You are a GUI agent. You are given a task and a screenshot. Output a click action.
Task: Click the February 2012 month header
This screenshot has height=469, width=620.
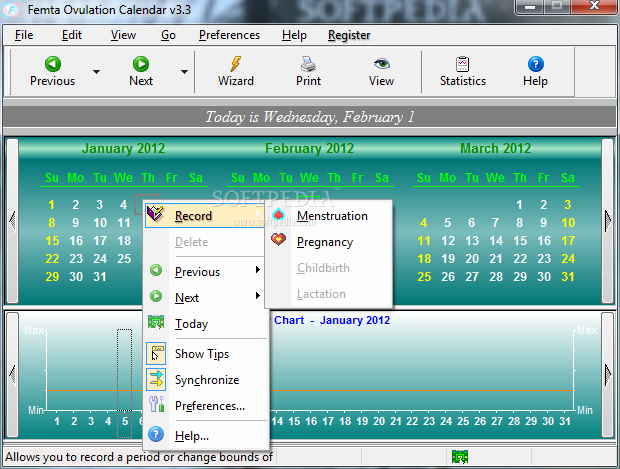(309, 148)
